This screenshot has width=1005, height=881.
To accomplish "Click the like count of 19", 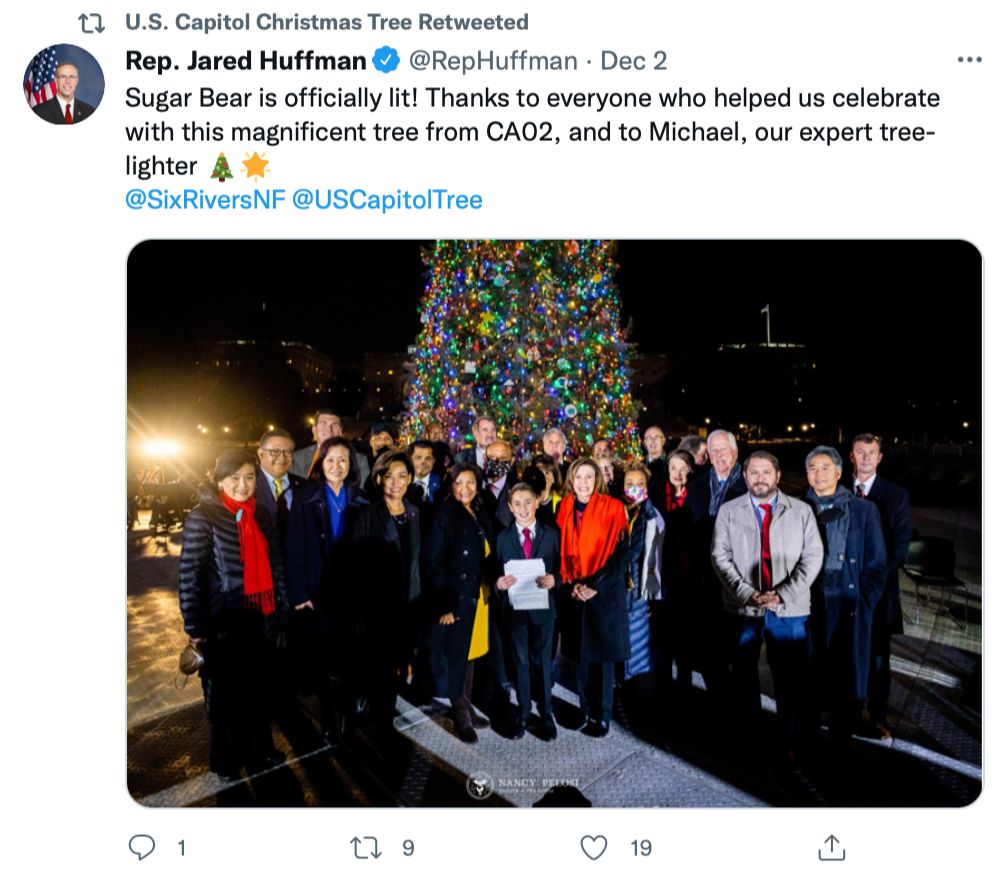I will point(641,848).
